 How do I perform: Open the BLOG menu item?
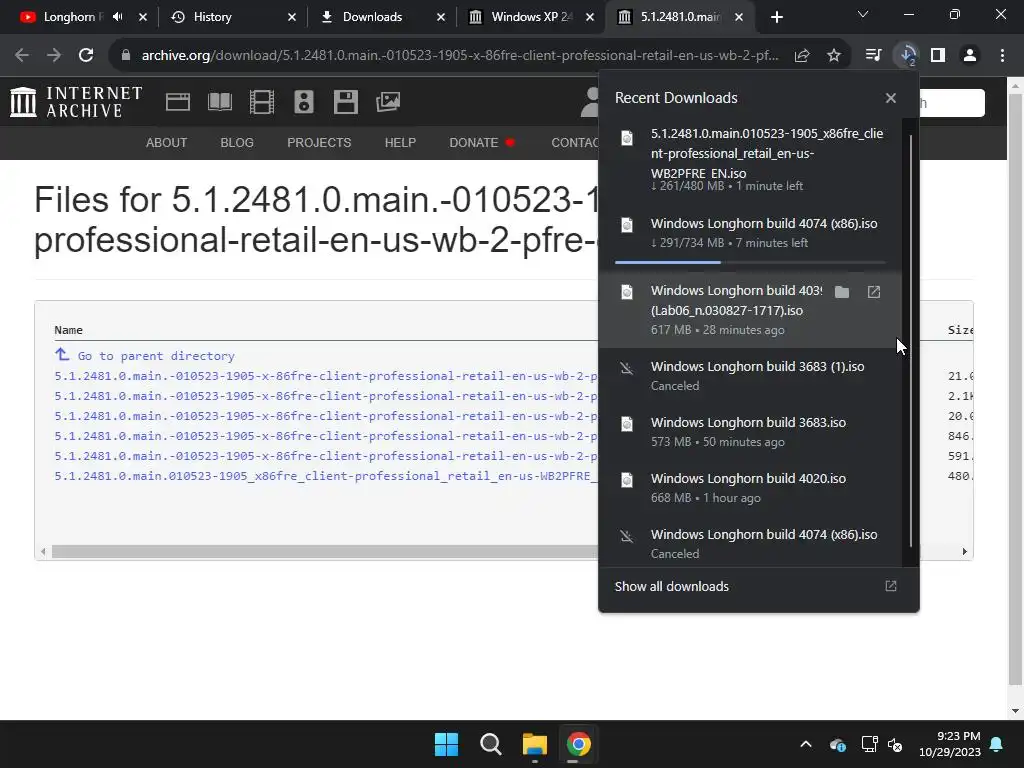[x=237, y=142]
